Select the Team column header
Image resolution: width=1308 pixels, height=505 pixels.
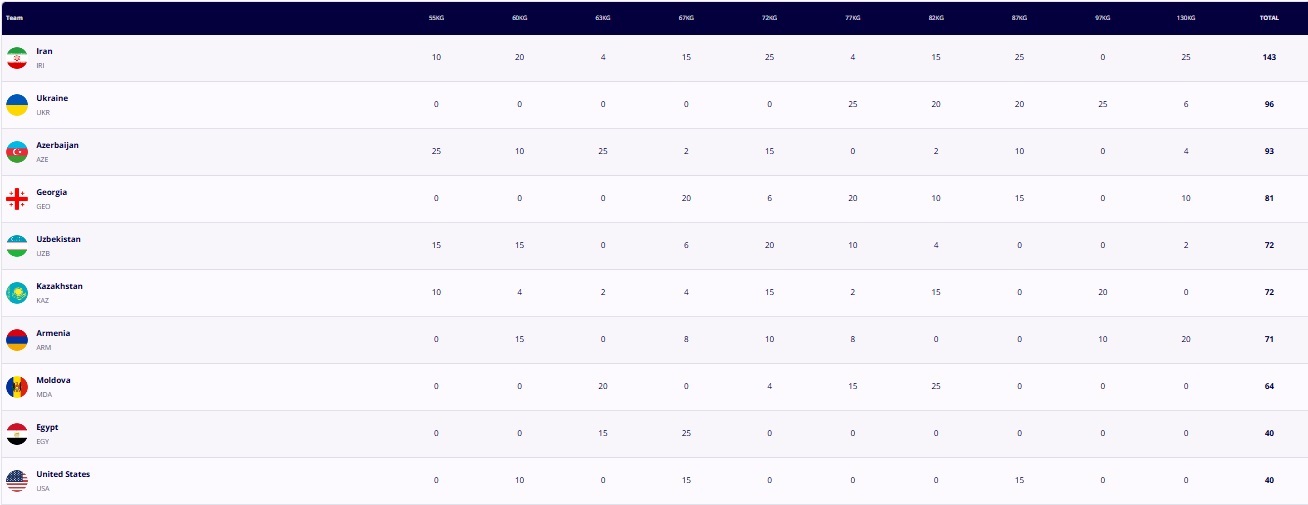(15, 18)
